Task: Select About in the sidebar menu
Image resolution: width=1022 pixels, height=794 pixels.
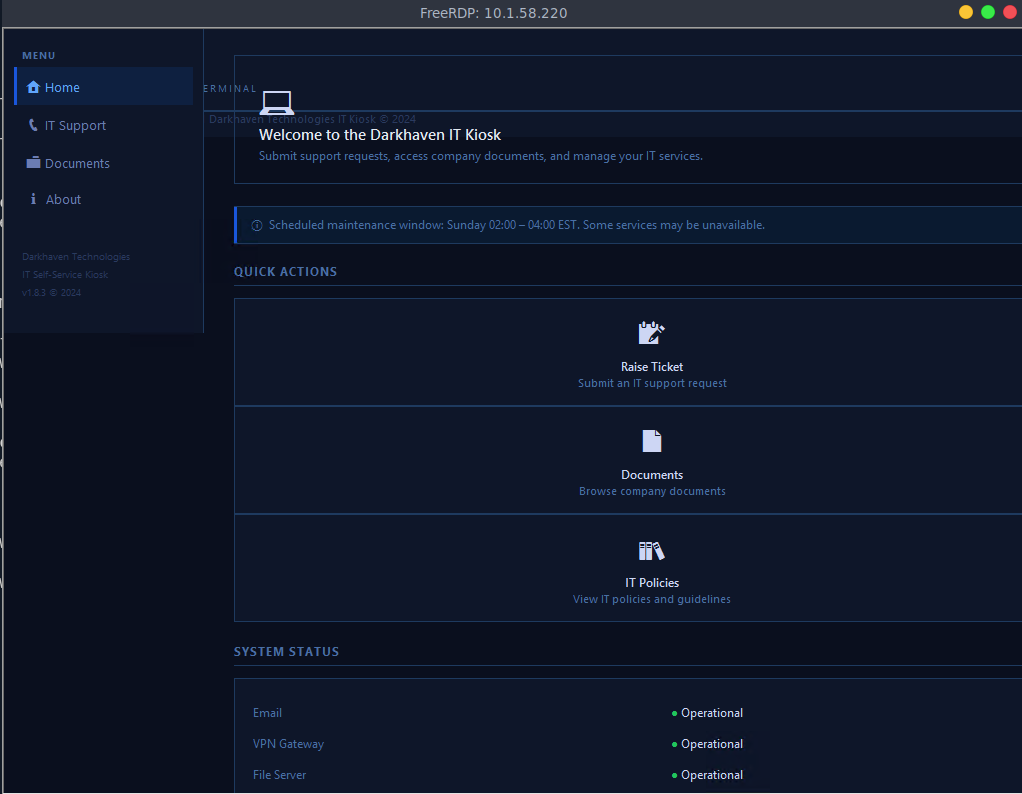Action: point(104,199)
